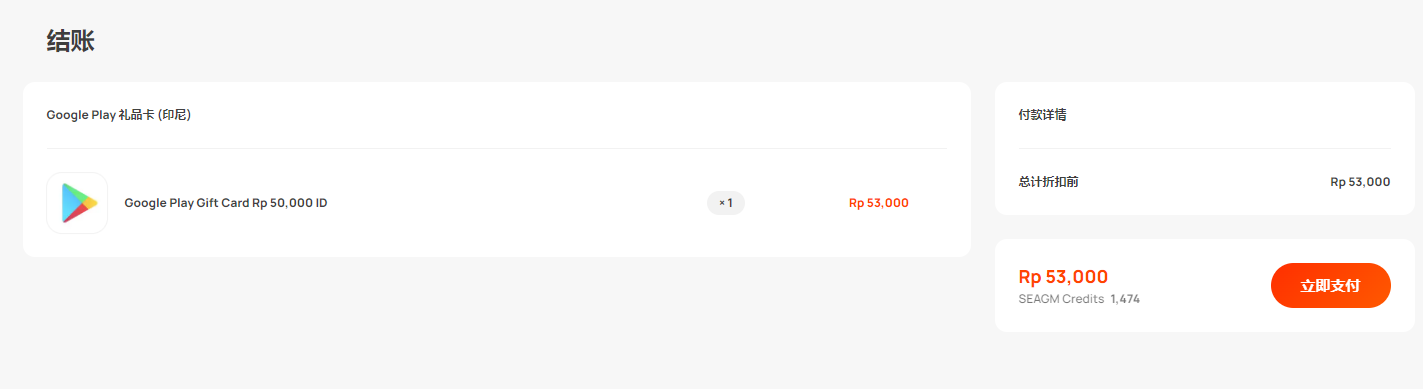Click the 结账 checkout page heading
Image resolution: width=1423 pixels, height=389 pixels.
point(70,41)
